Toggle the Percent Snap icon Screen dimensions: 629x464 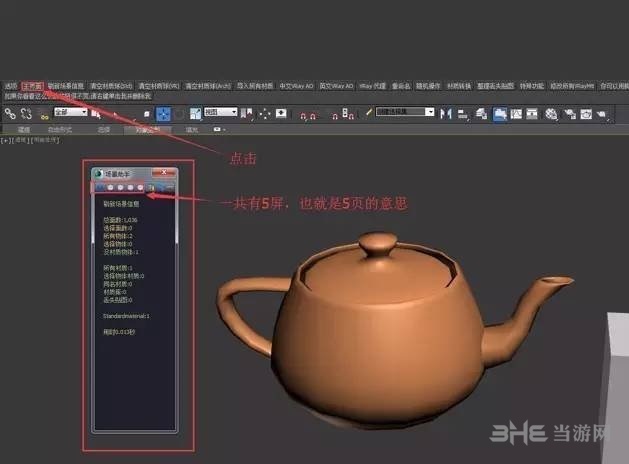335,115
